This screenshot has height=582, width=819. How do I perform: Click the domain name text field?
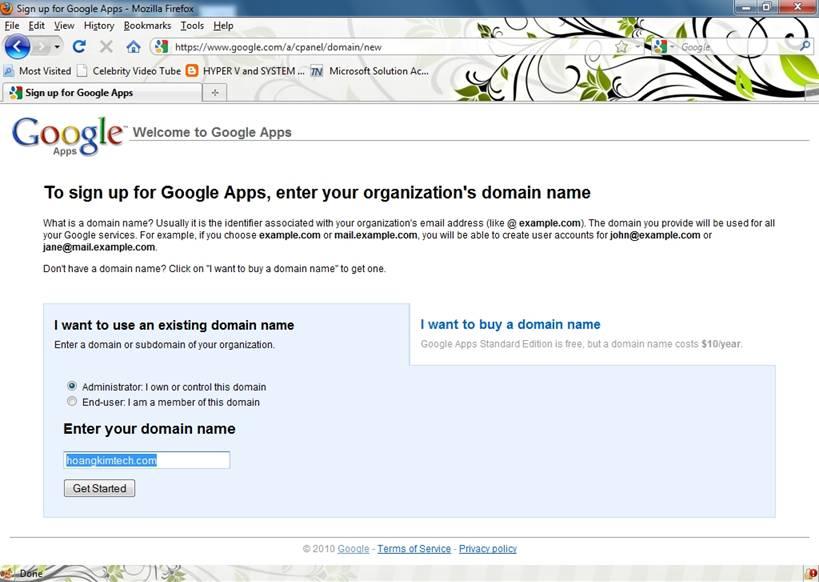(x=147, y=460)
